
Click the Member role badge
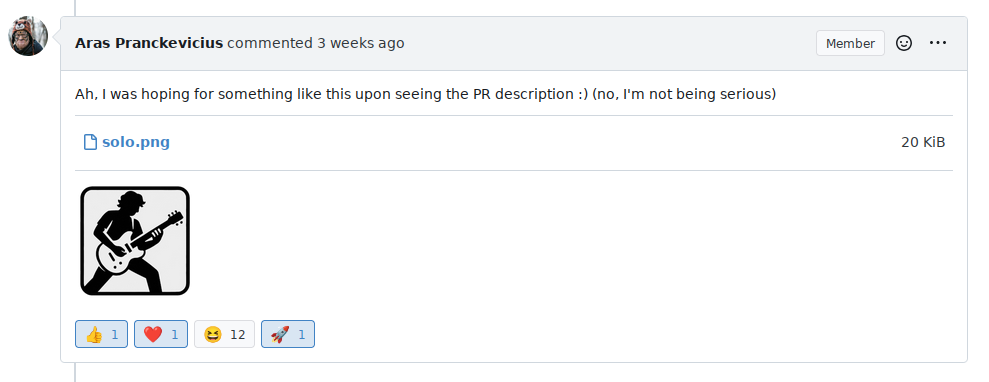[x=850, y=43]
